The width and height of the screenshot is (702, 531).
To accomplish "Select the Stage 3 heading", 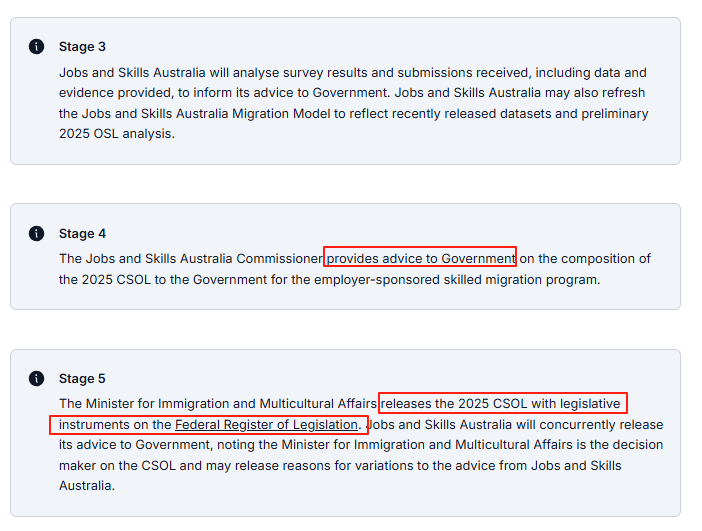I will [x=82, y=47].
